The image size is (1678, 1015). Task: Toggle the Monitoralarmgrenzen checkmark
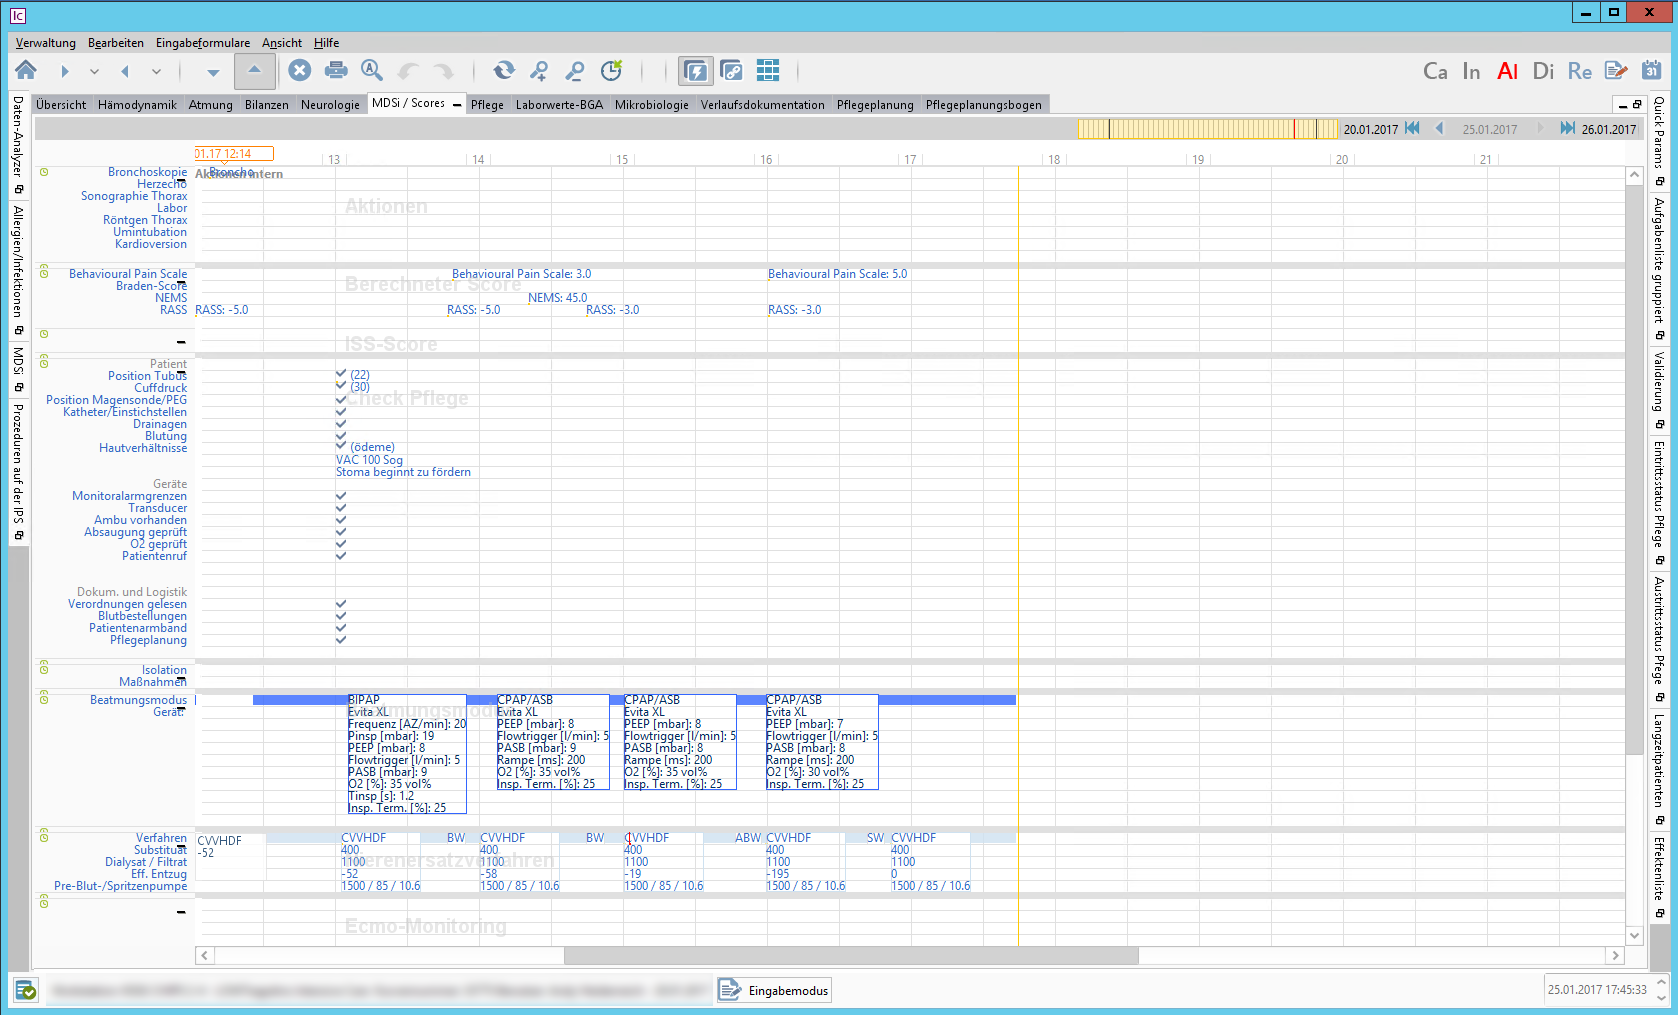(341, 496)
